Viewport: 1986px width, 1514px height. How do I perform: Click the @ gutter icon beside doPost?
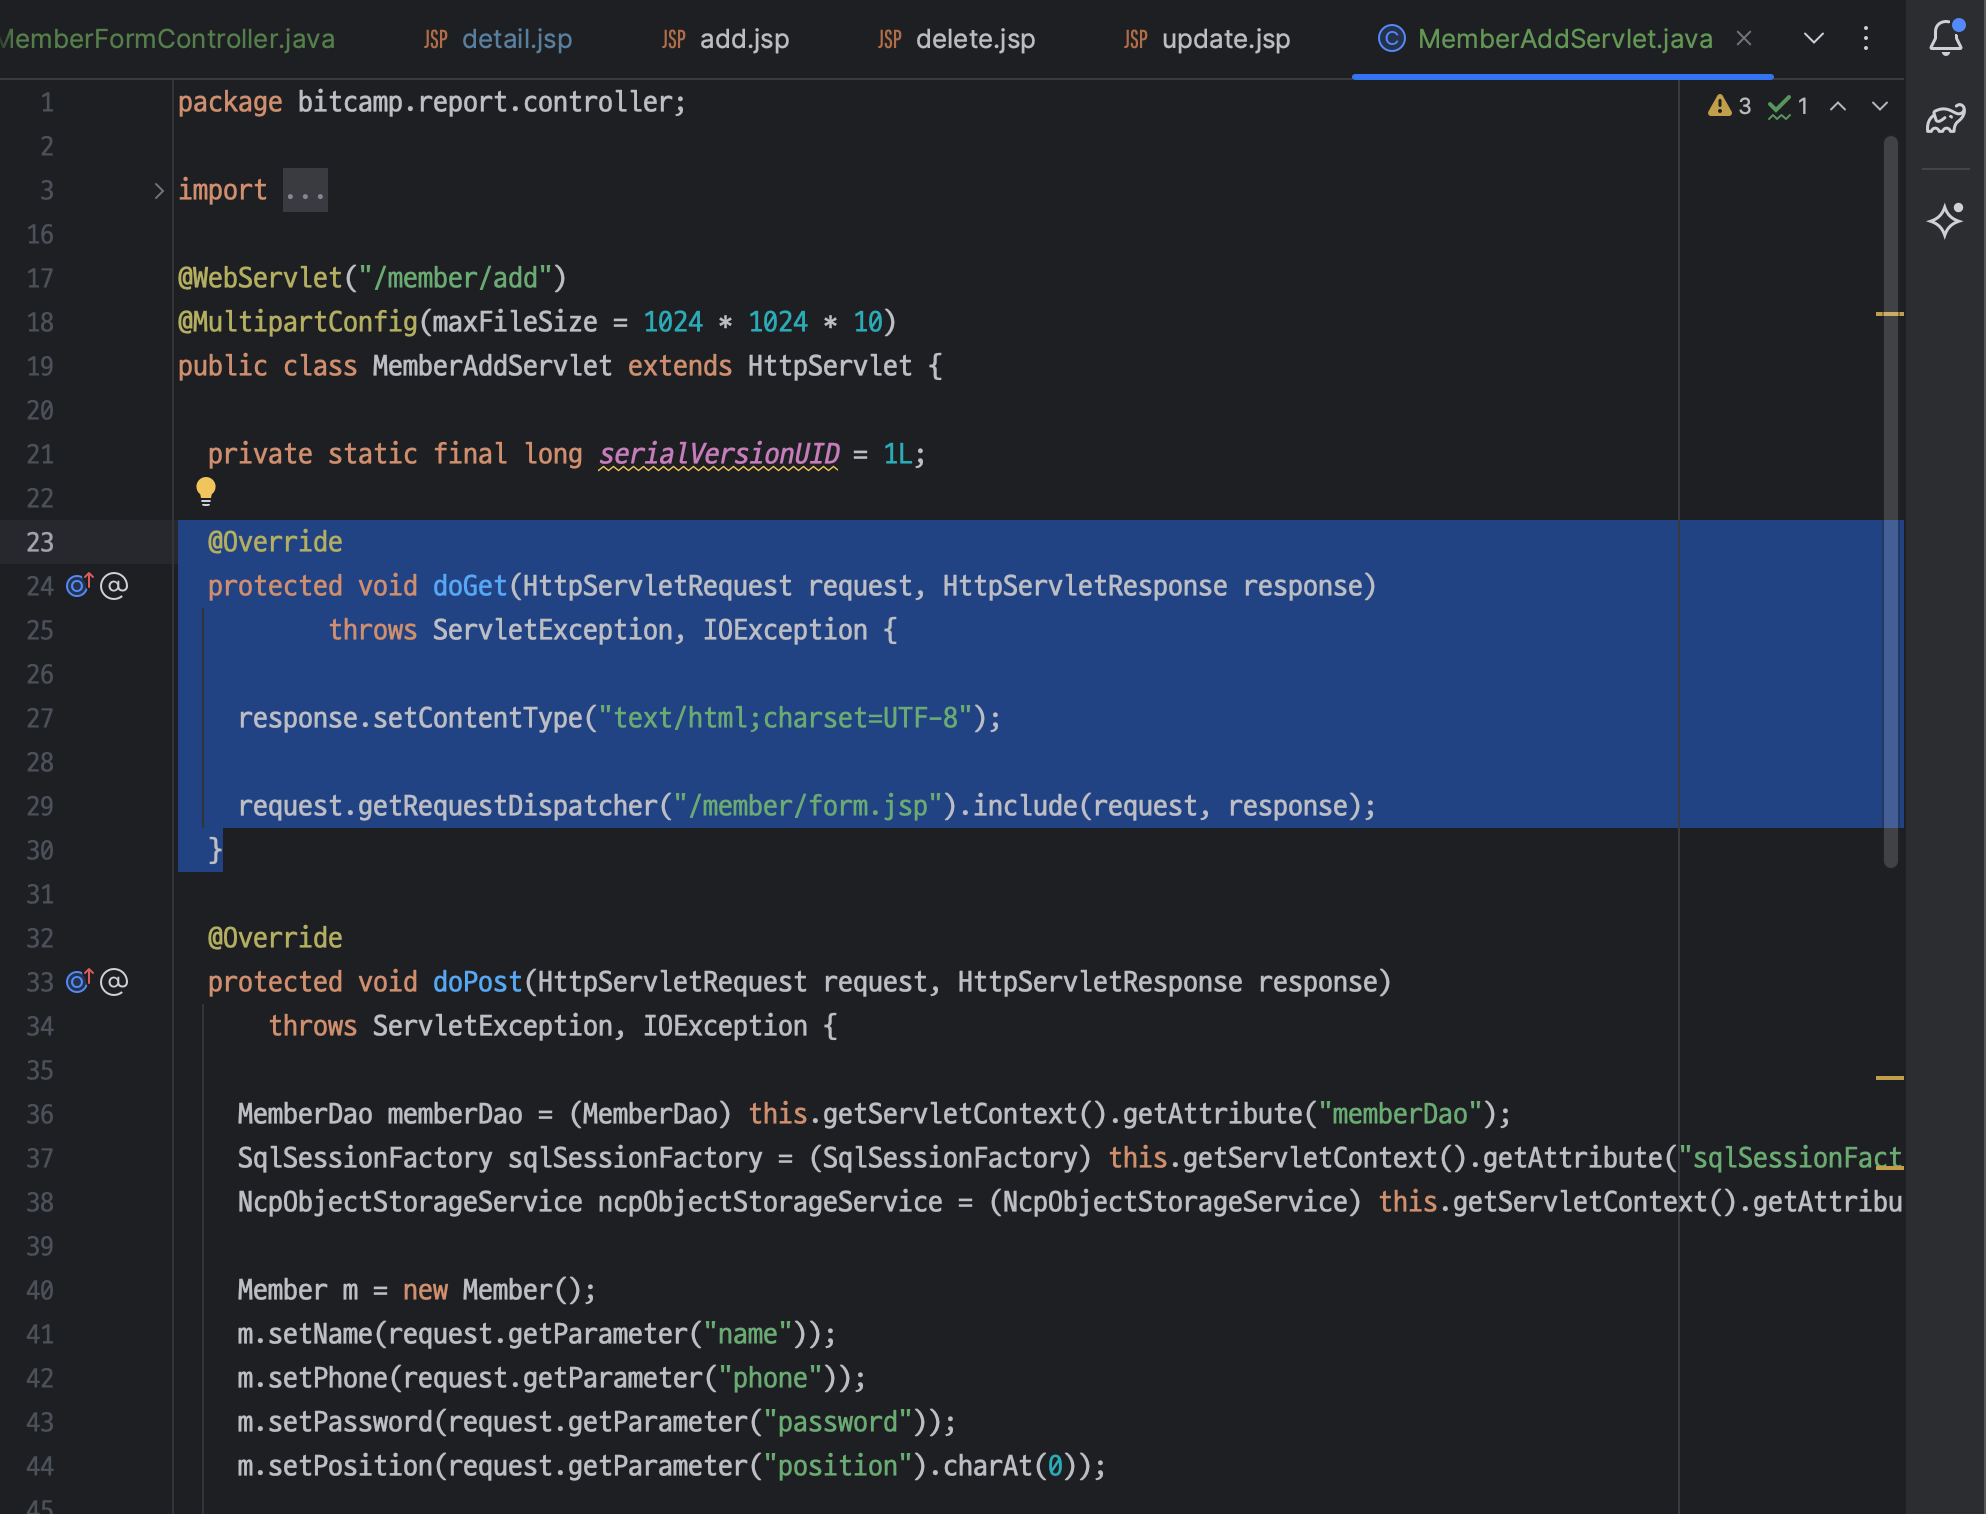115,981
